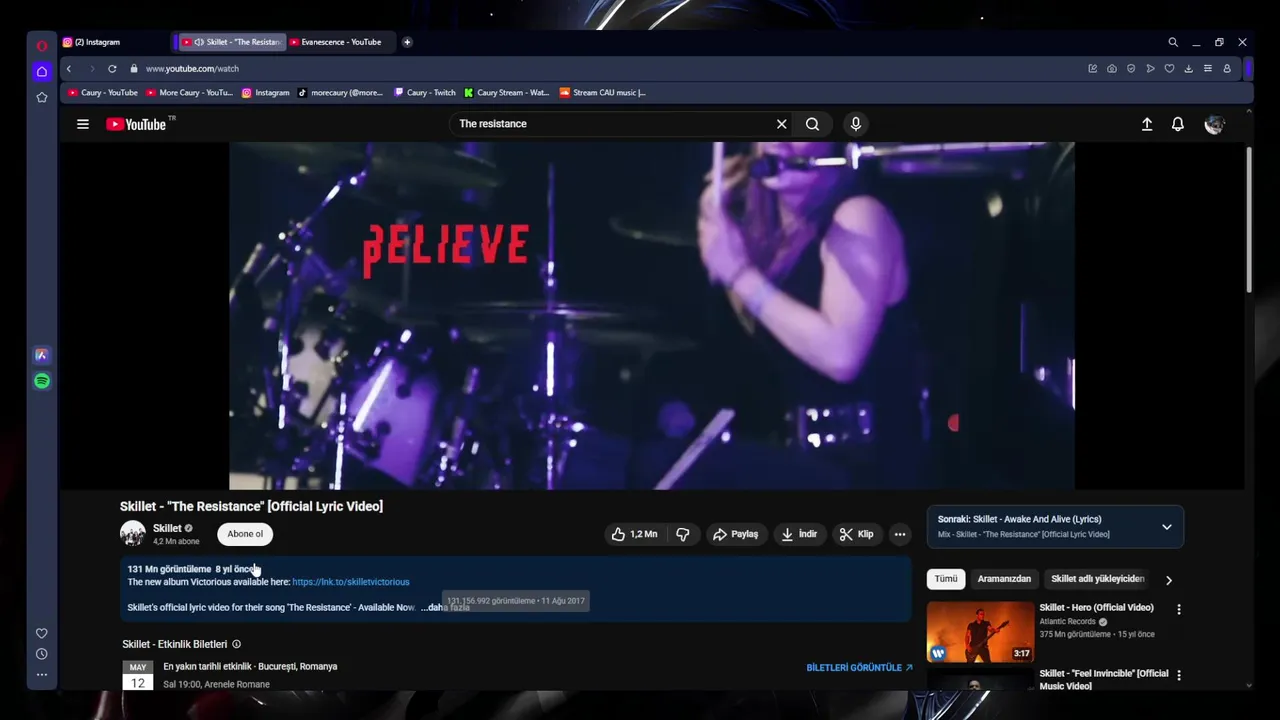Open morecaury TikTok bookmark

(340, 93)
